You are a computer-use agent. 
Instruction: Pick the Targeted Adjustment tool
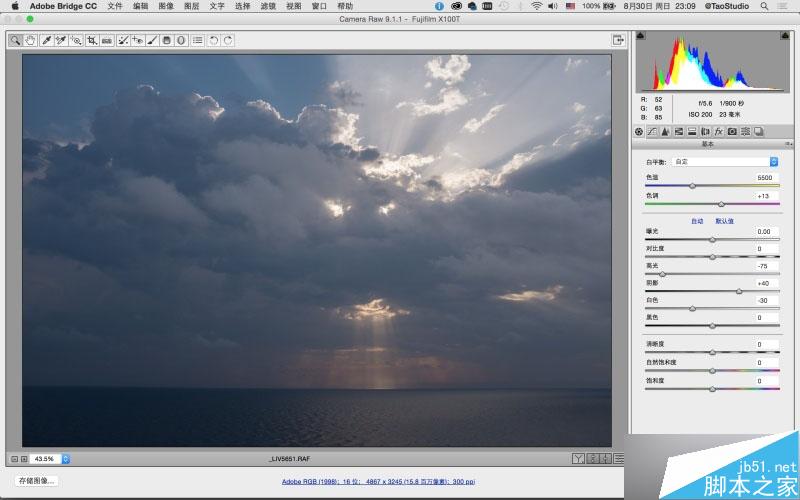tap(77, 40)
